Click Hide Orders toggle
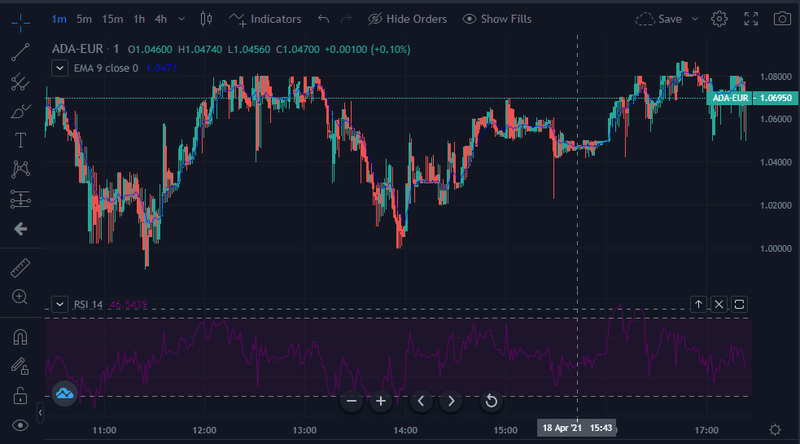The image size is (800, 444). point(407,19)
